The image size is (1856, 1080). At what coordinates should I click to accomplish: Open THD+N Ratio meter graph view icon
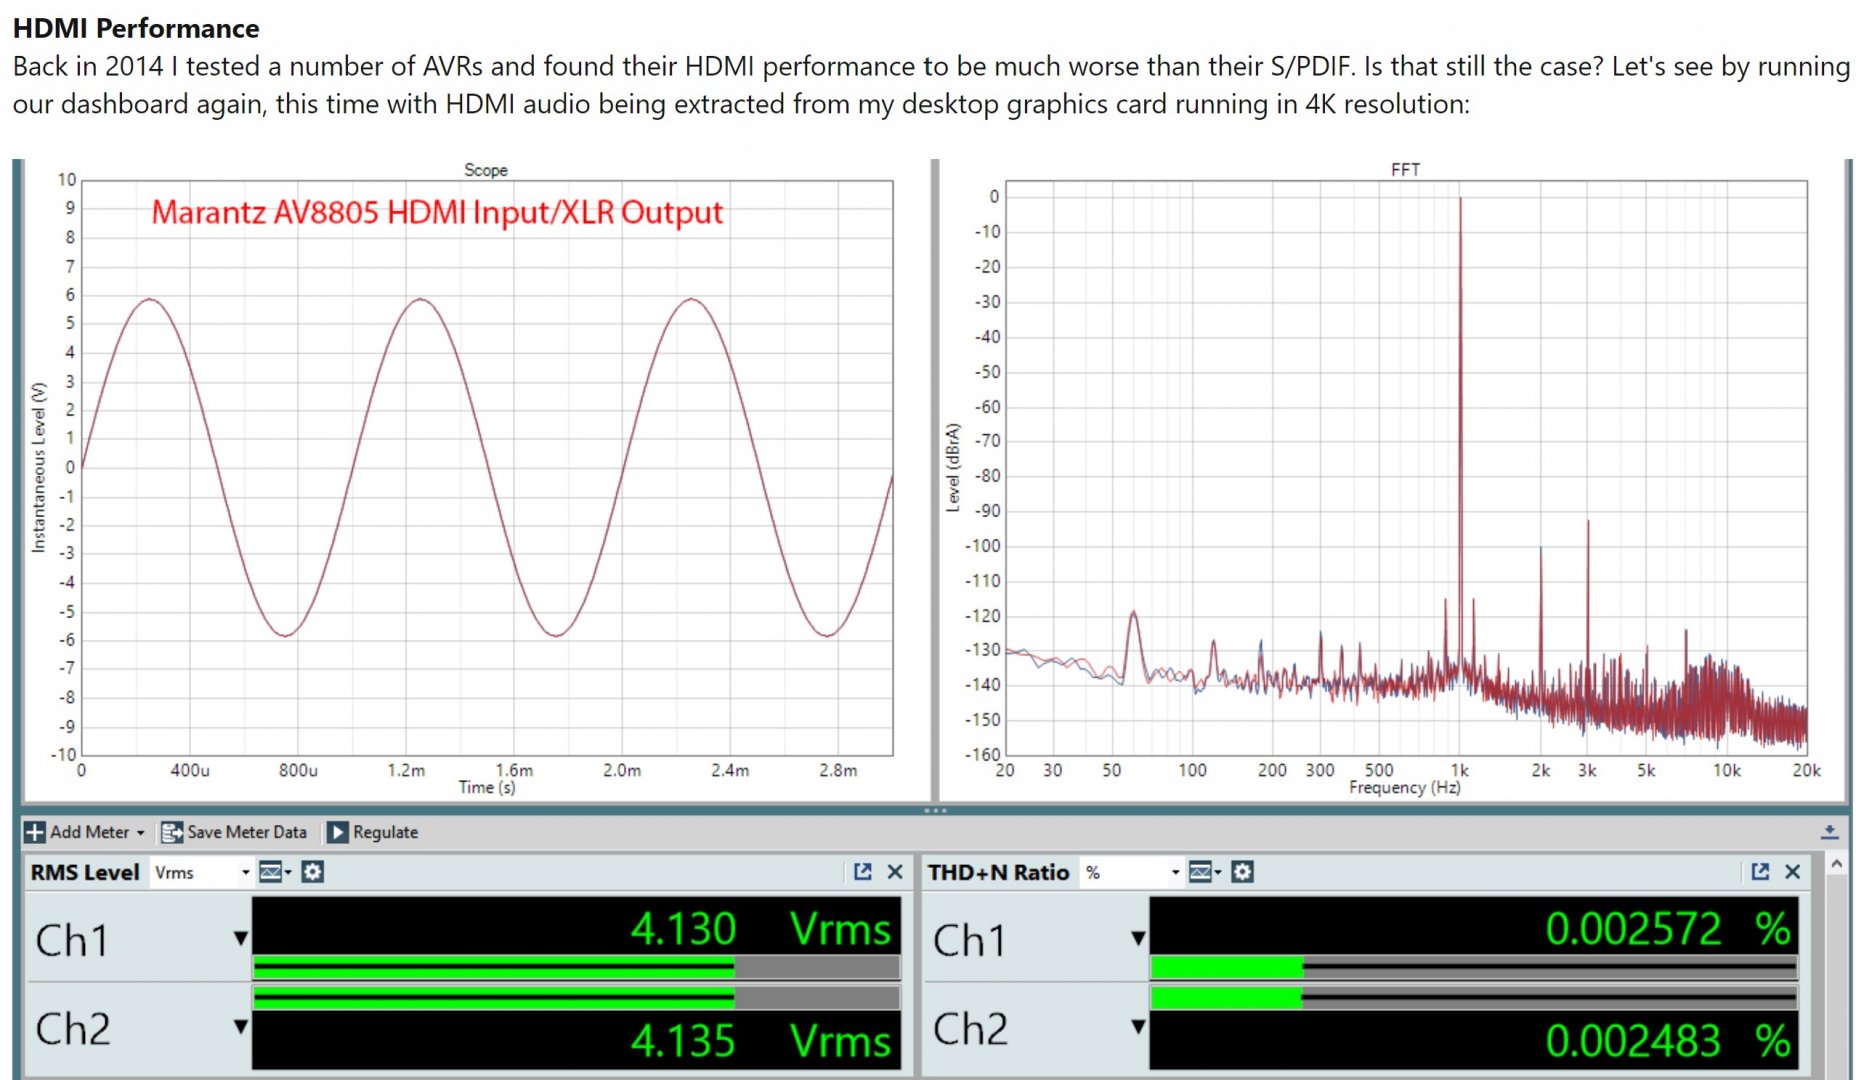click(1201, 872)
